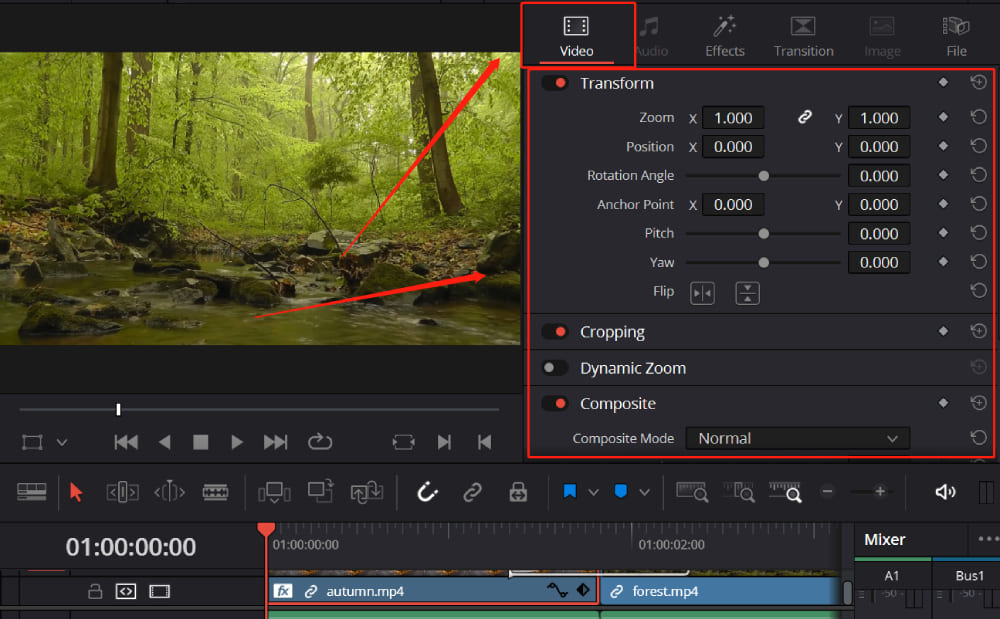Viewport: 1000px width, 619px height.
Task: Mute audio via the speaker icon
Action: point(946,492)
